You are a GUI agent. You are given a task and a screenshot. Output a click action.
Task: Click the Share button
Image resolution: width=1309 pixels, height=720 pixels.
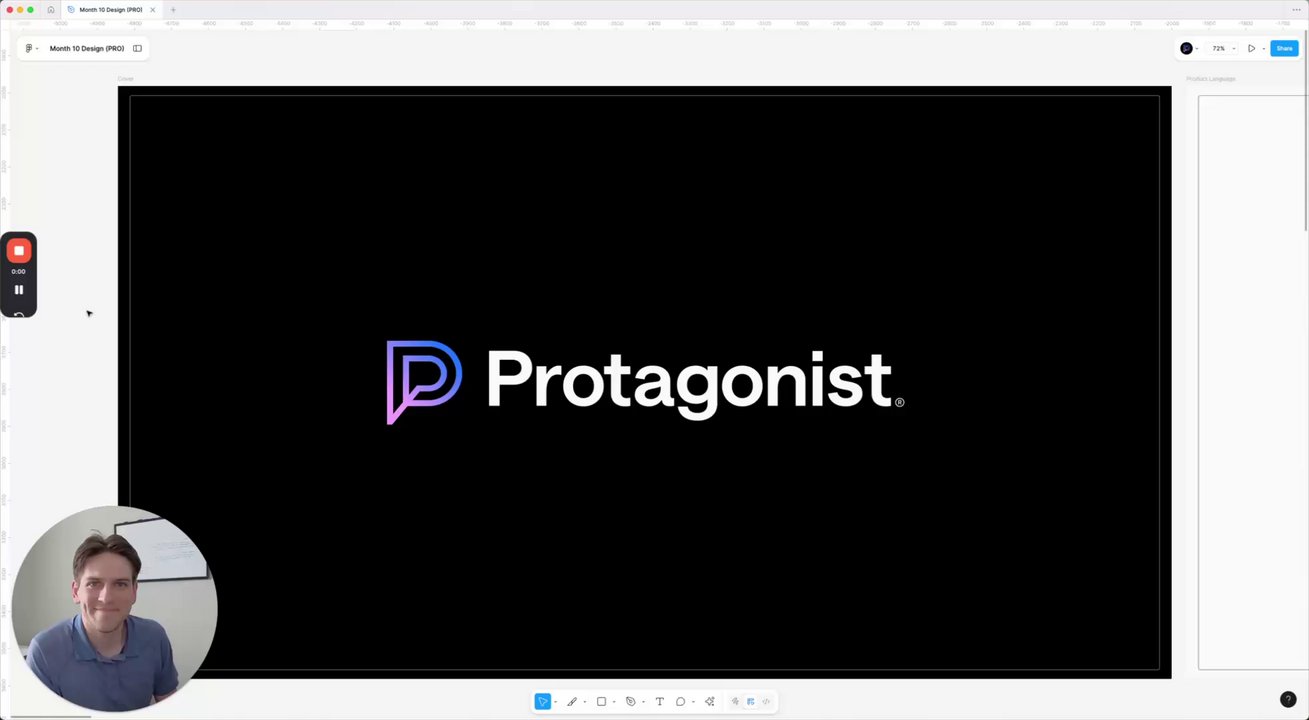pyautogui.click(x=1284, y=48)
